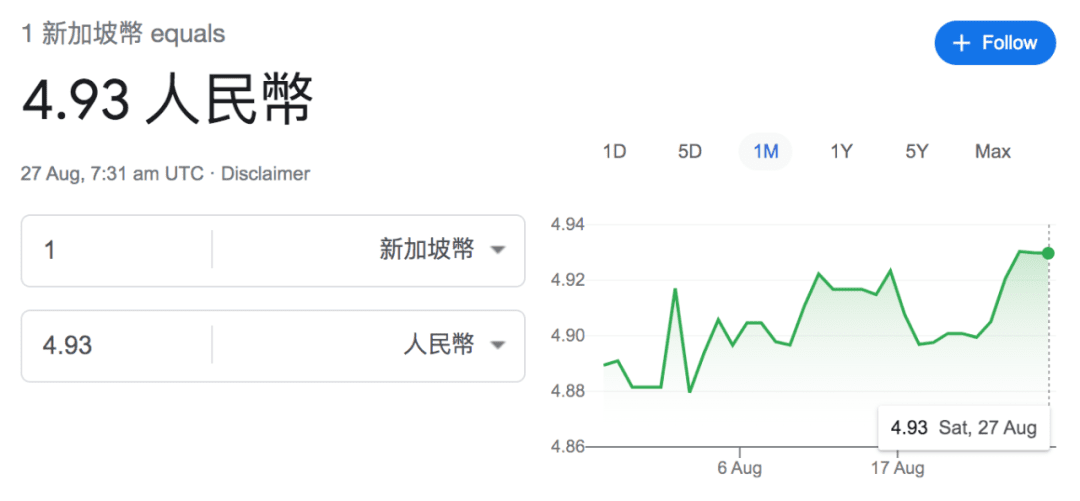This screenshot has width=1080, height=501.
Task: Select the active 1M range tab
Action: [765, 152]
